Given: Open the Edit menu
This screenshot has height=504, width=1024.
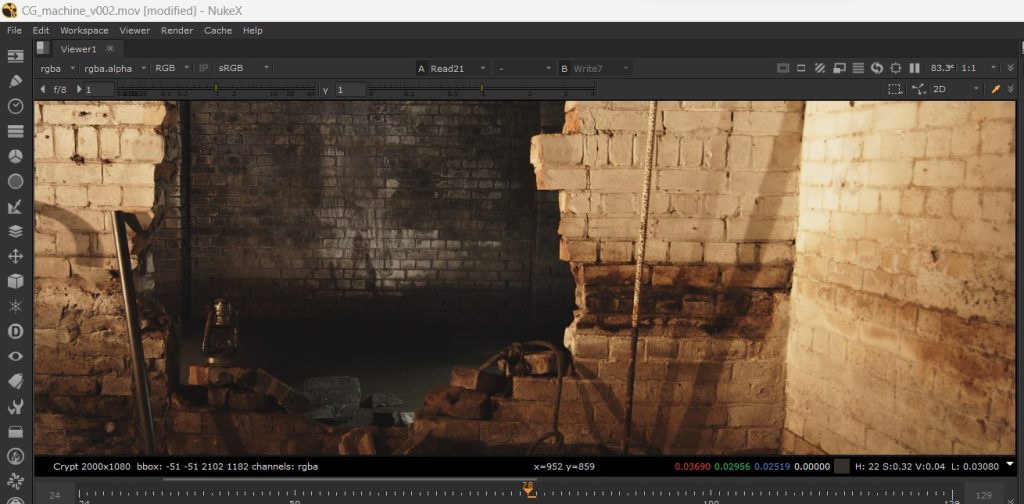Looking at the screenshot, I should pos(41,31).
